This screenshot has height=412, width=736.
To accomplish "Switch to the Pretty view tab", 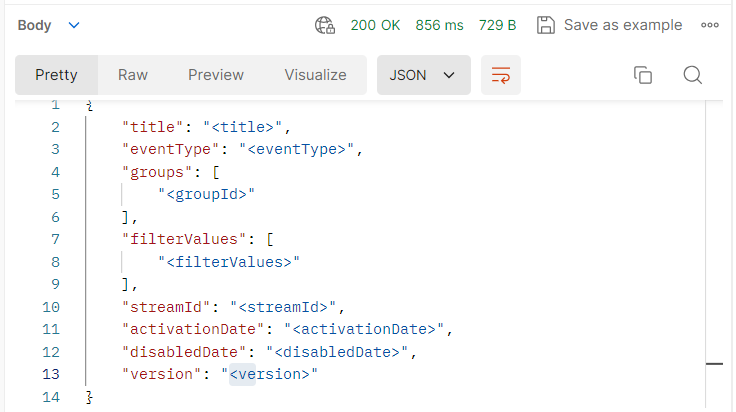I will [56, 75].
